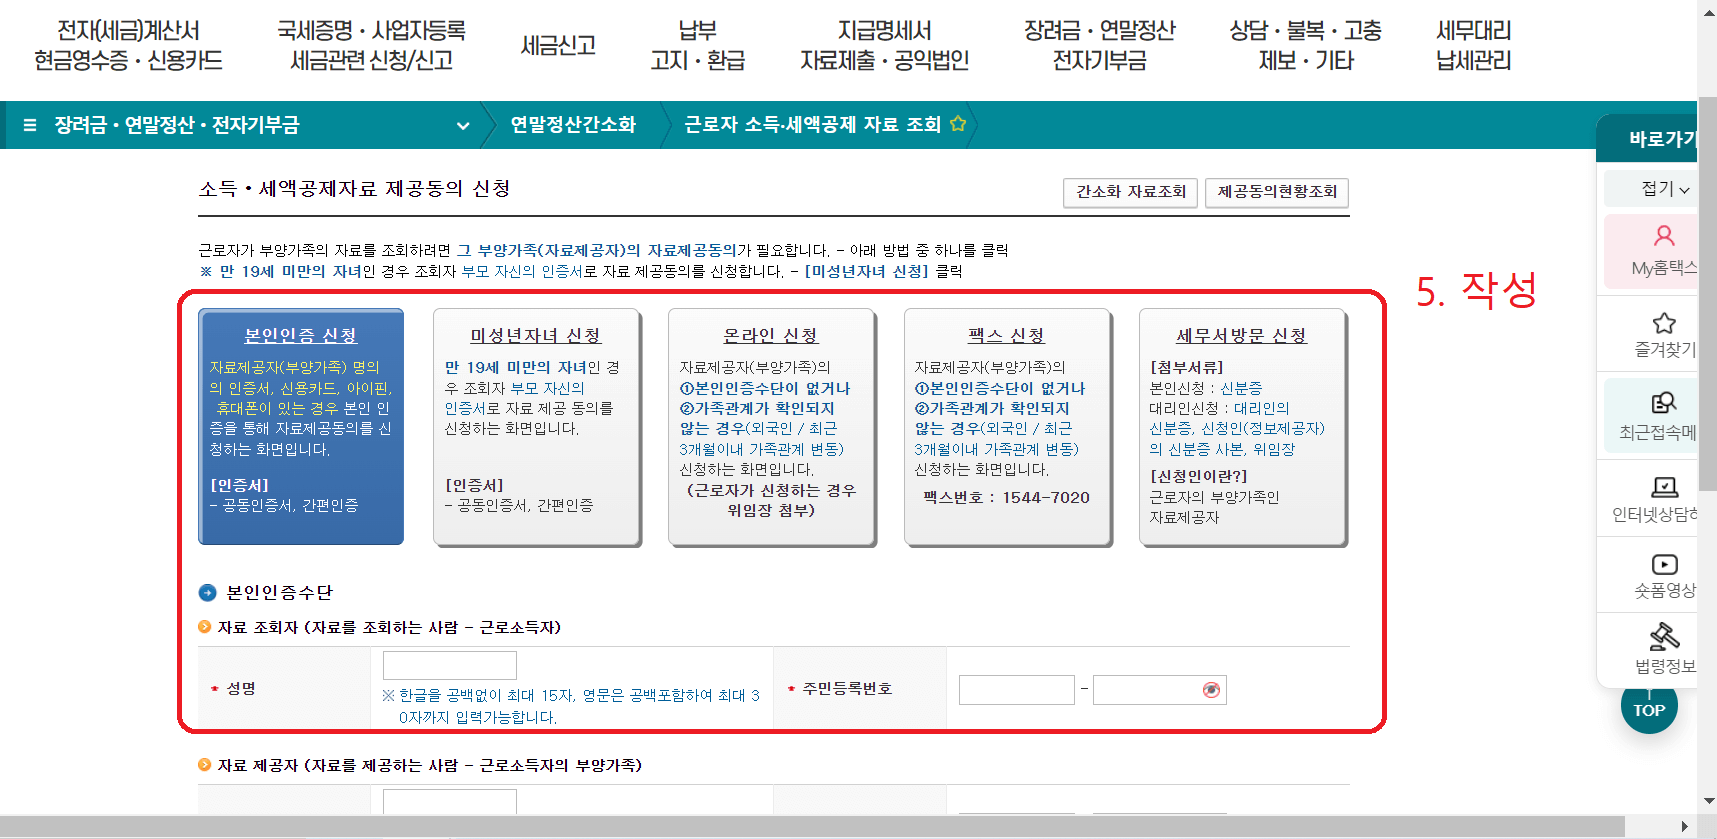Viewport: 1717px width, 839px height.
Task: Open 법령정보 gavel icon in sidebar
Action: tap(1664, 636)
